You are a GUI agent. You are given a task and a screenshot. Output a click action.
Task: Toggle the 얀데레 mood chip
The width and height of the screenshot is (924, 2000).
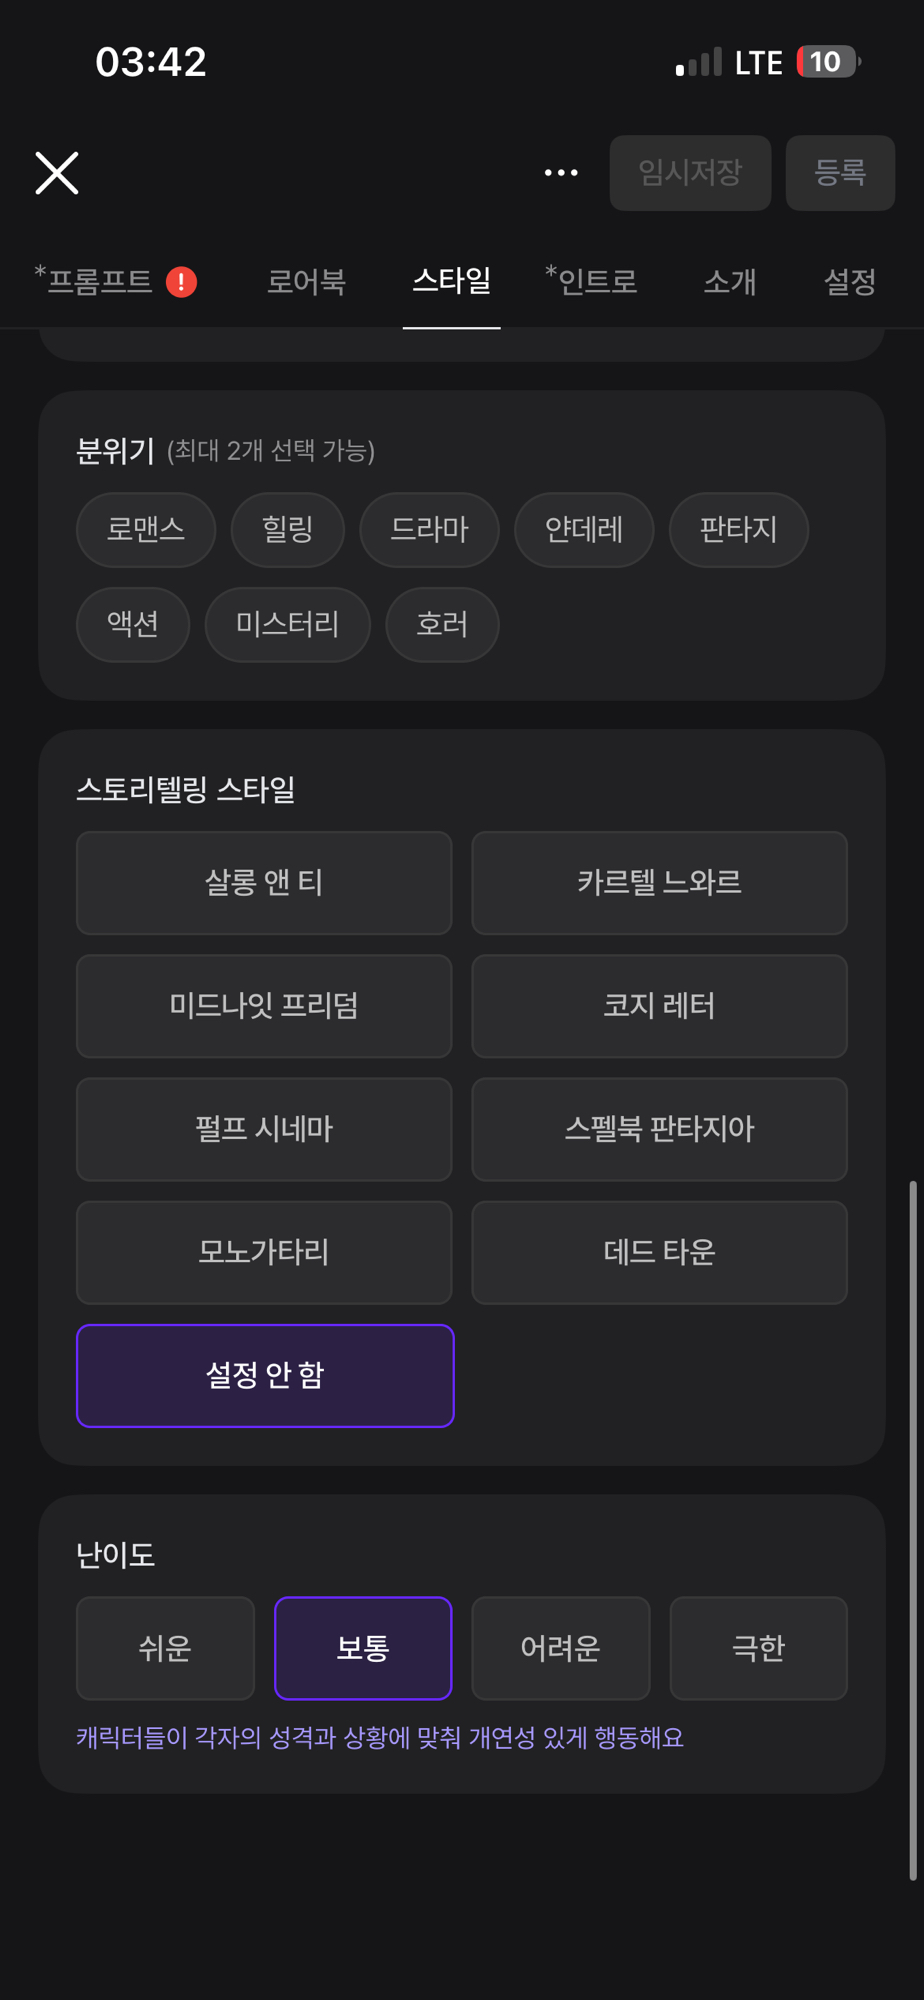(584, 529)
